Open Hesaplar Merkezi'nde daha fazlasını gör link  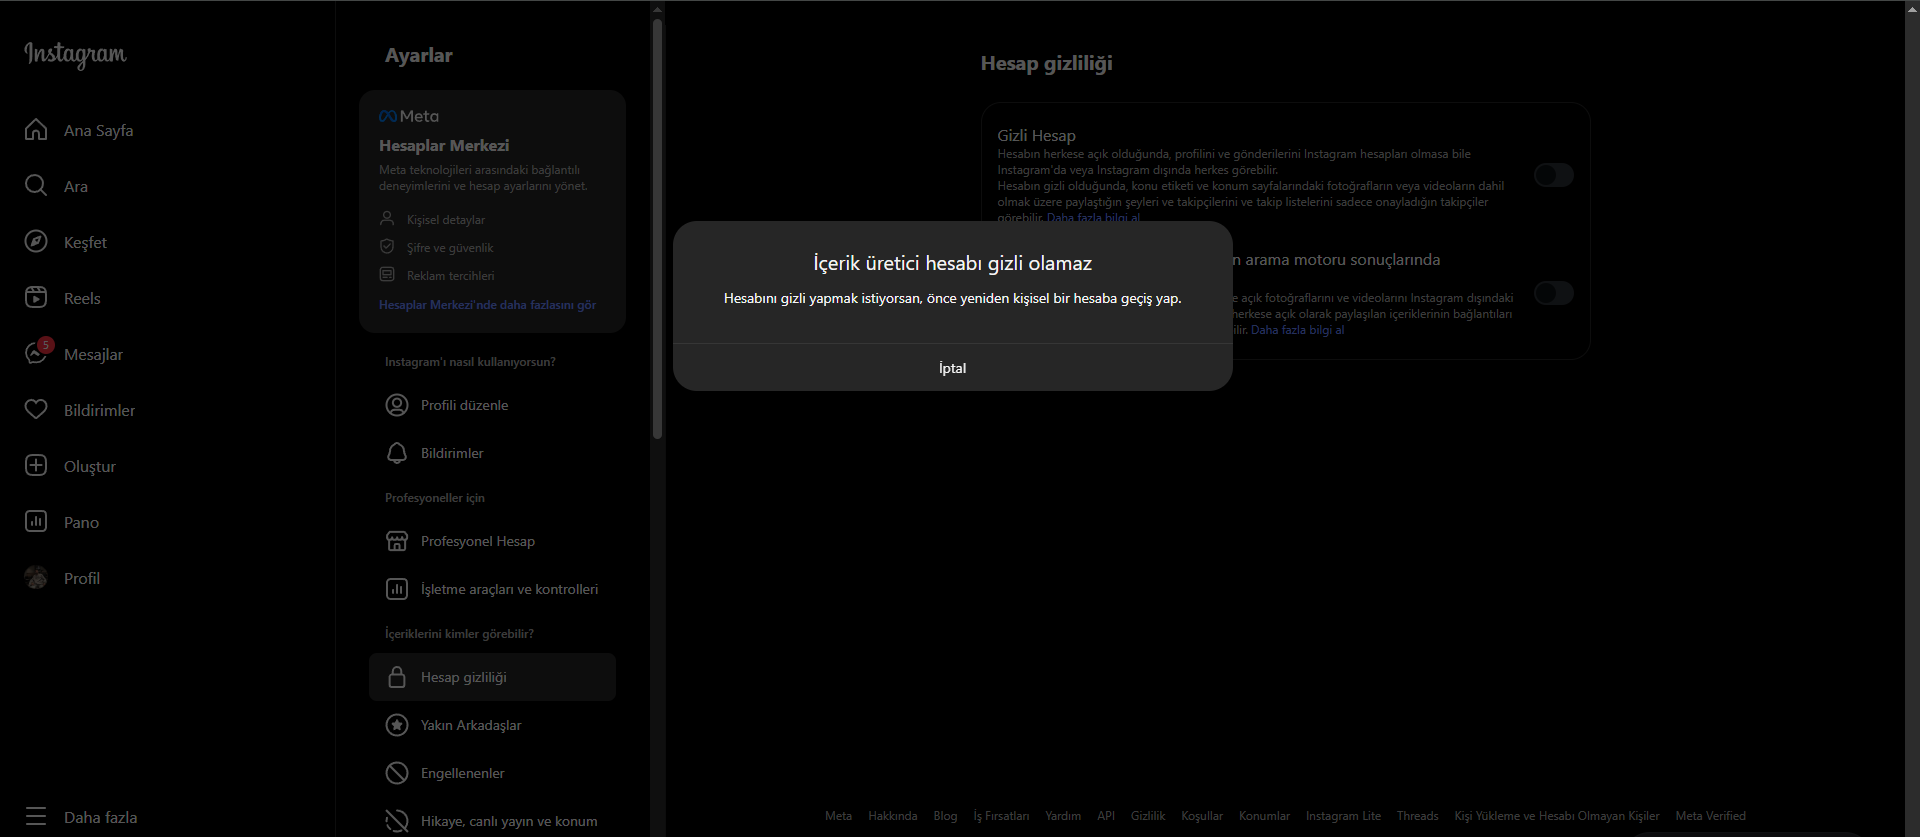(487, 305)
